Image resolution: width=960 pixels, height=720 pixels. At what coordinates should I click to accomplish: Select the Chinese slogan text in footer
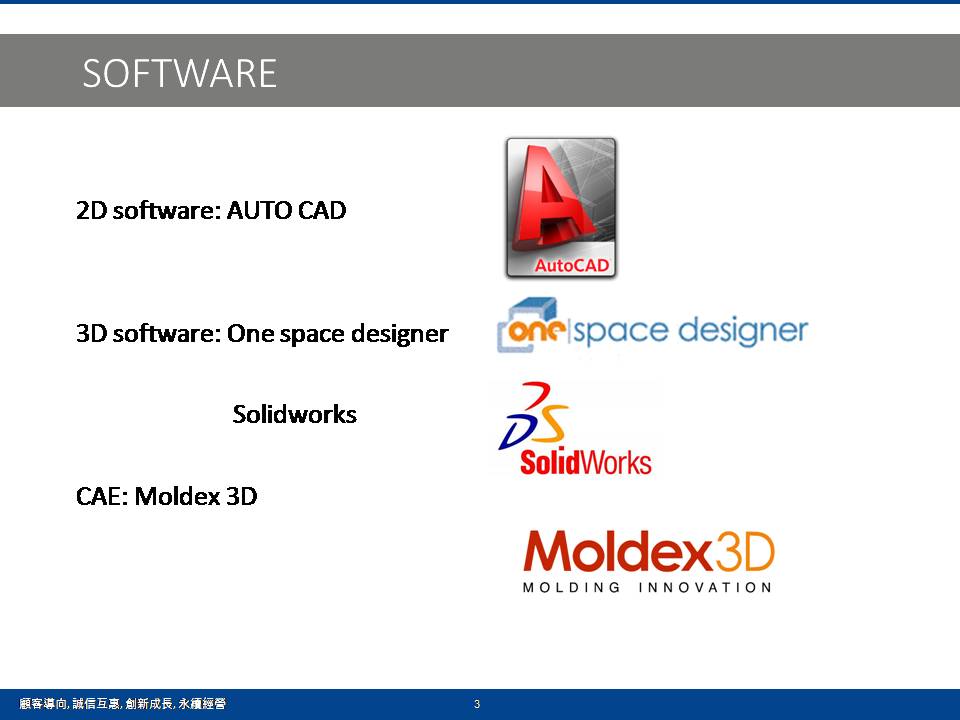[122, 704]
